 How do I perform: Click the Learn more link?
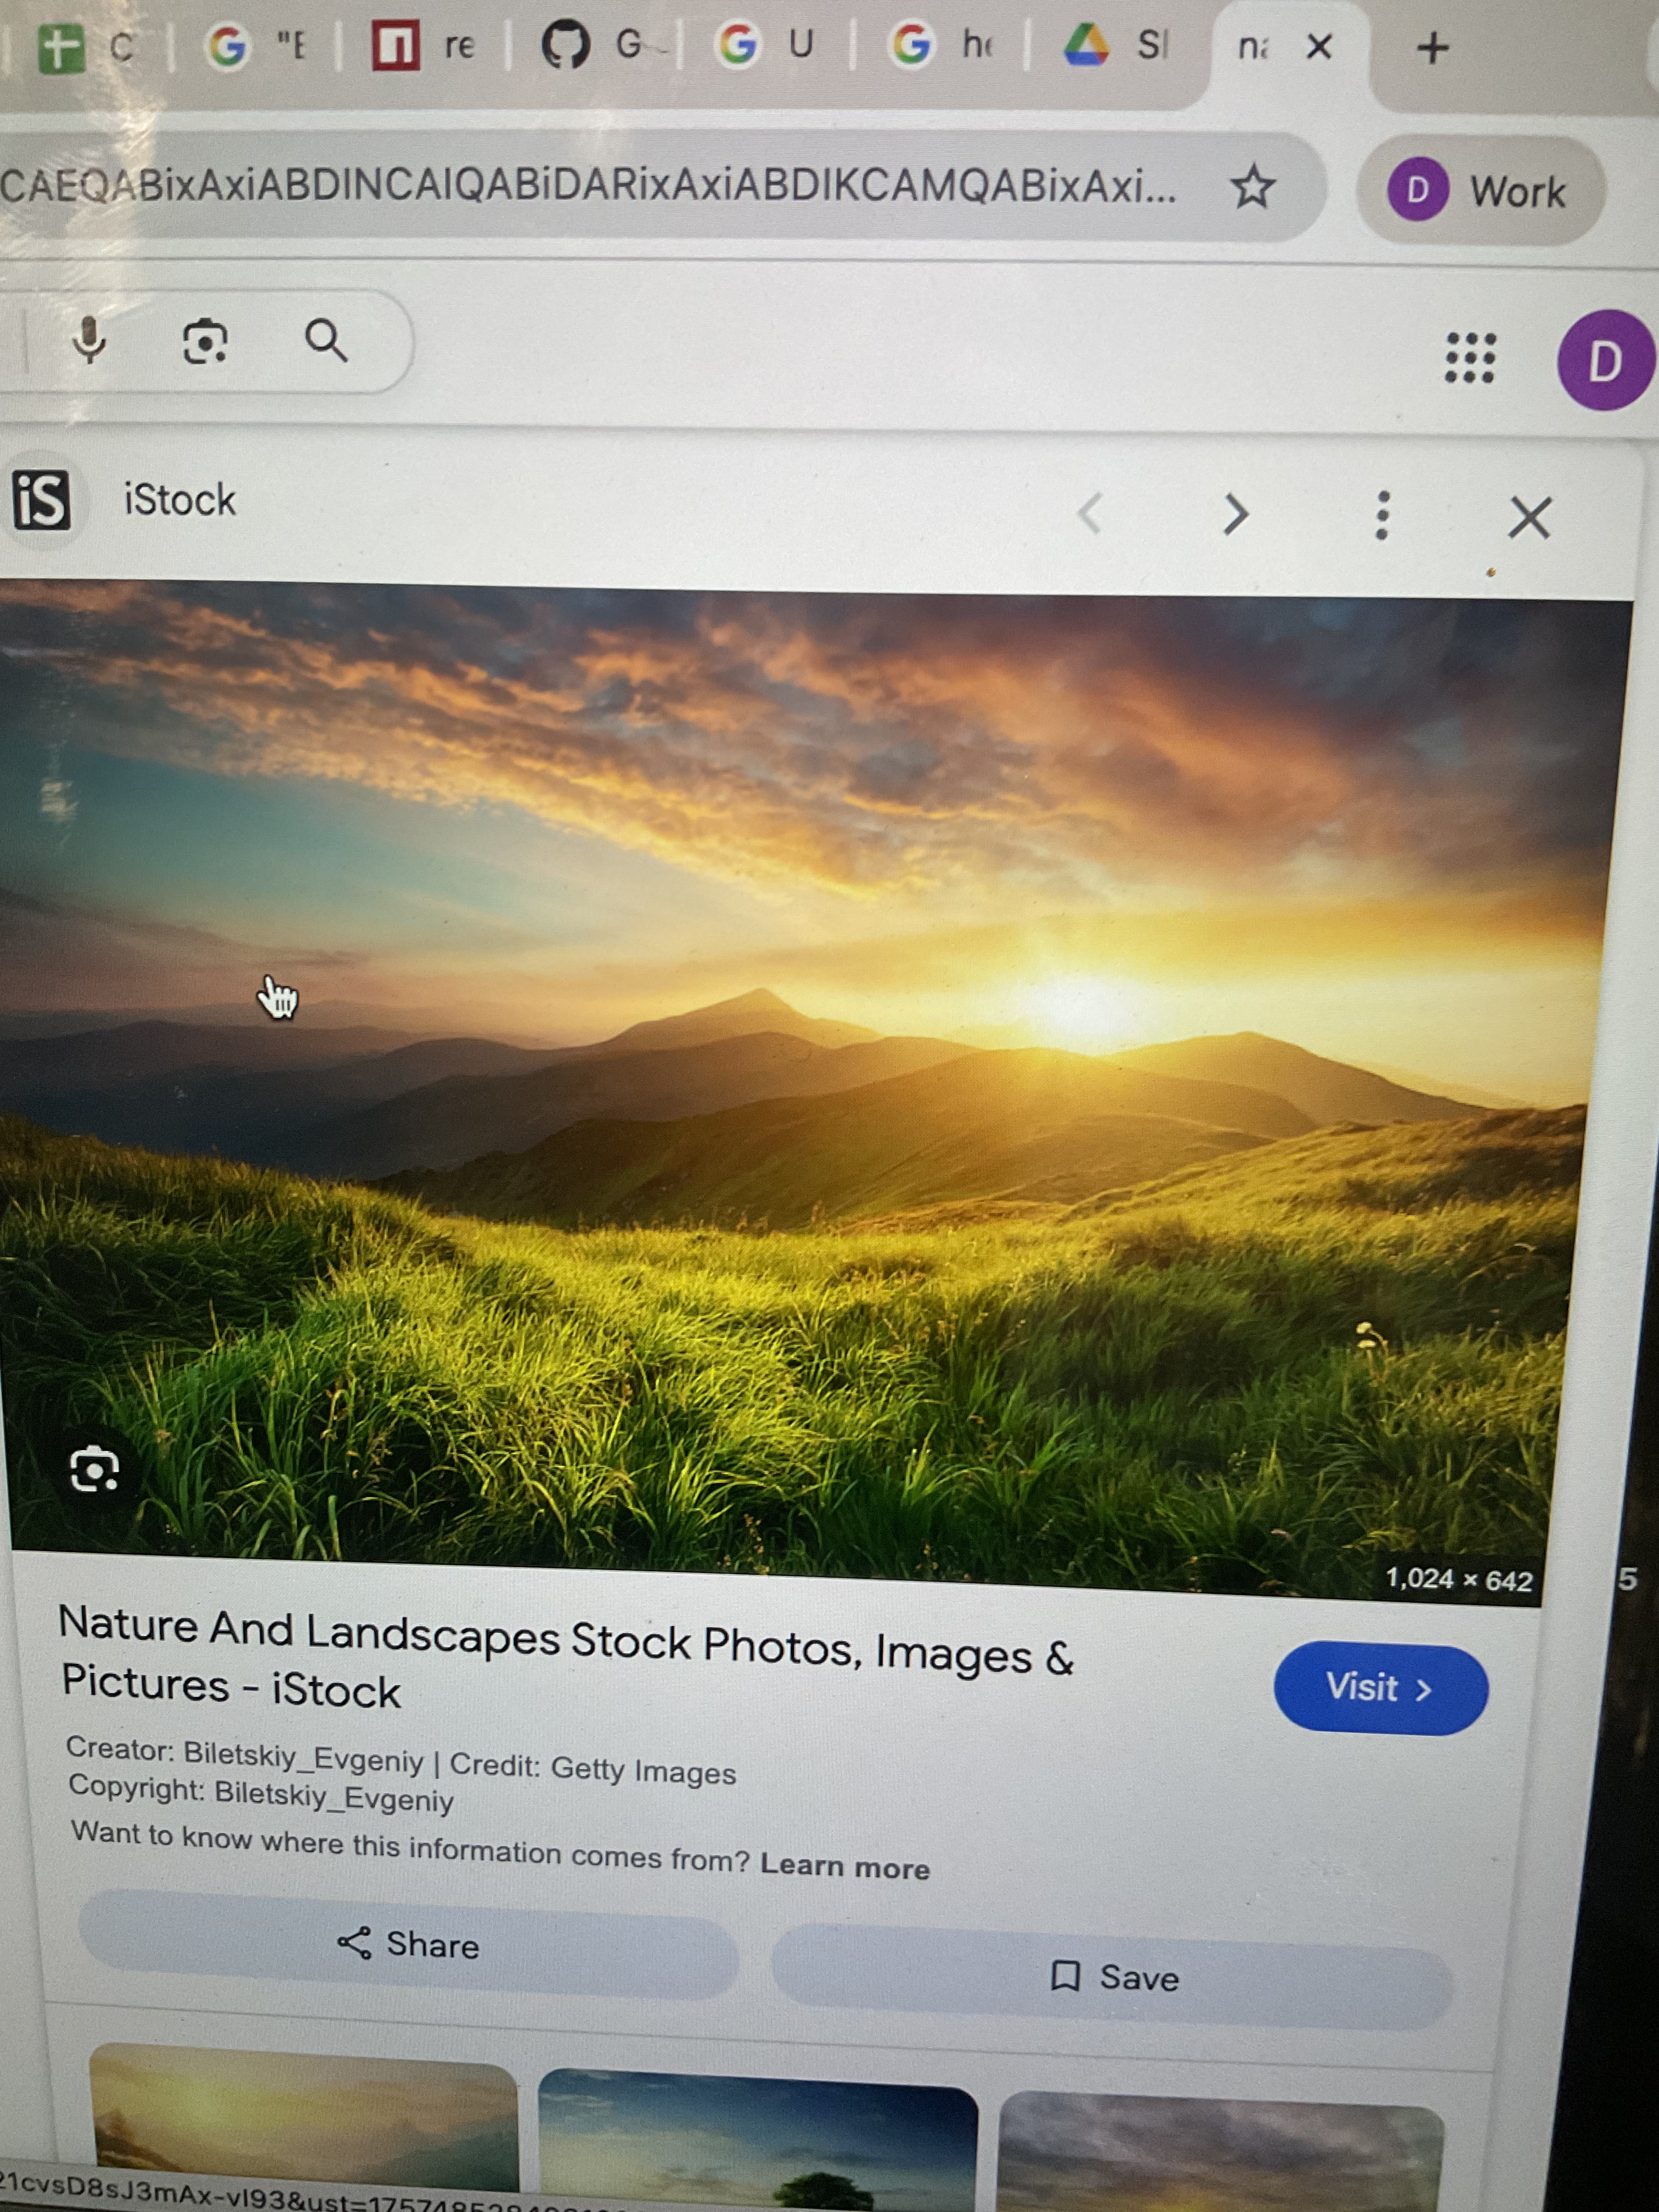[x=845, y=1866]
